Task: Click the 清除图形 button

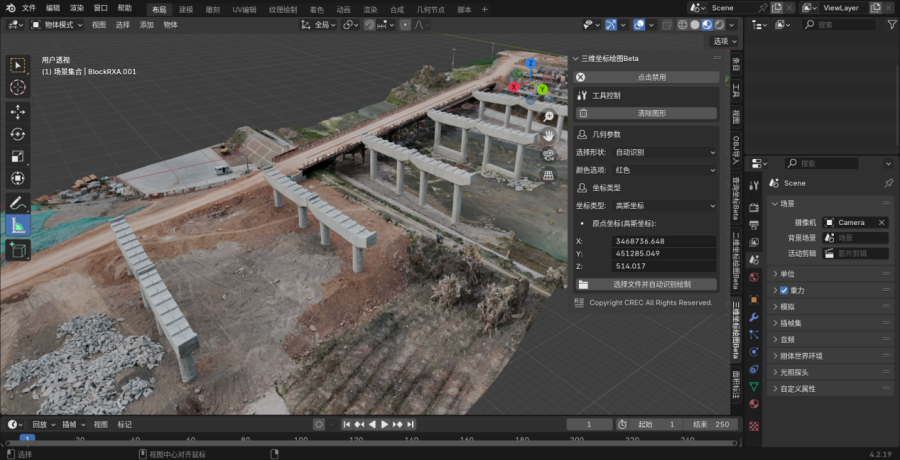Action: coord(650,113)
